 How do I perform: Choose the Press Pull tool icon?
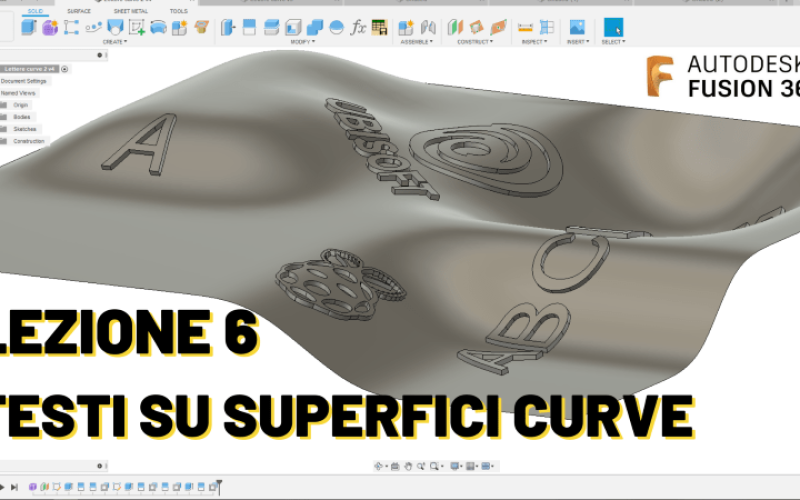(228, 27)
